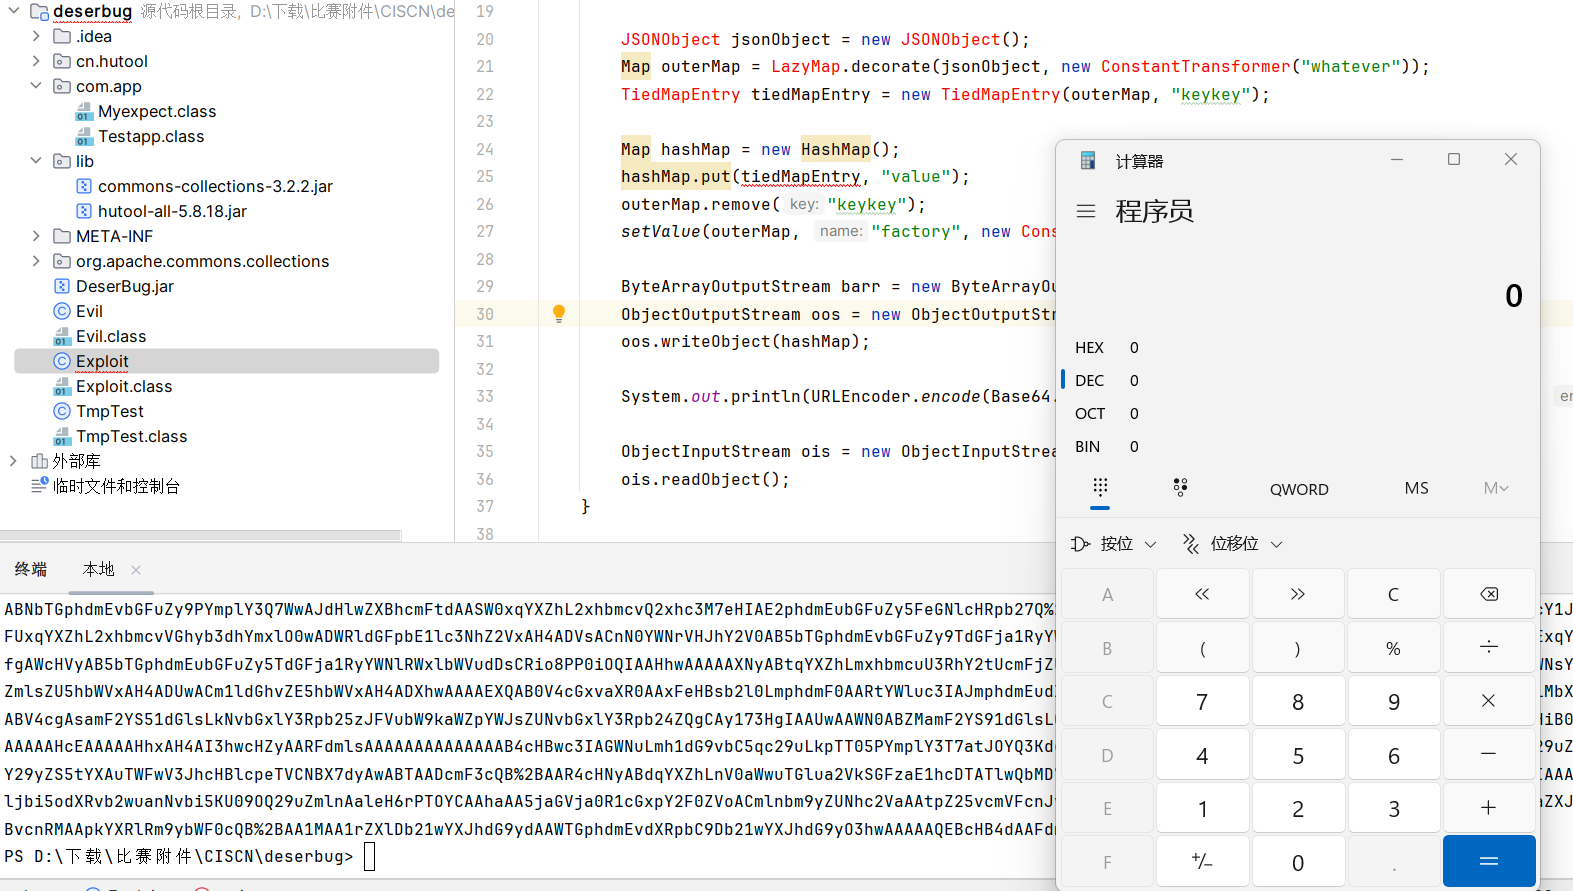The height and width of the screenshot is (891, 1573).
Task: Open hutool-all-5.8.18.jar in project tree
Action: pos(172,211)
